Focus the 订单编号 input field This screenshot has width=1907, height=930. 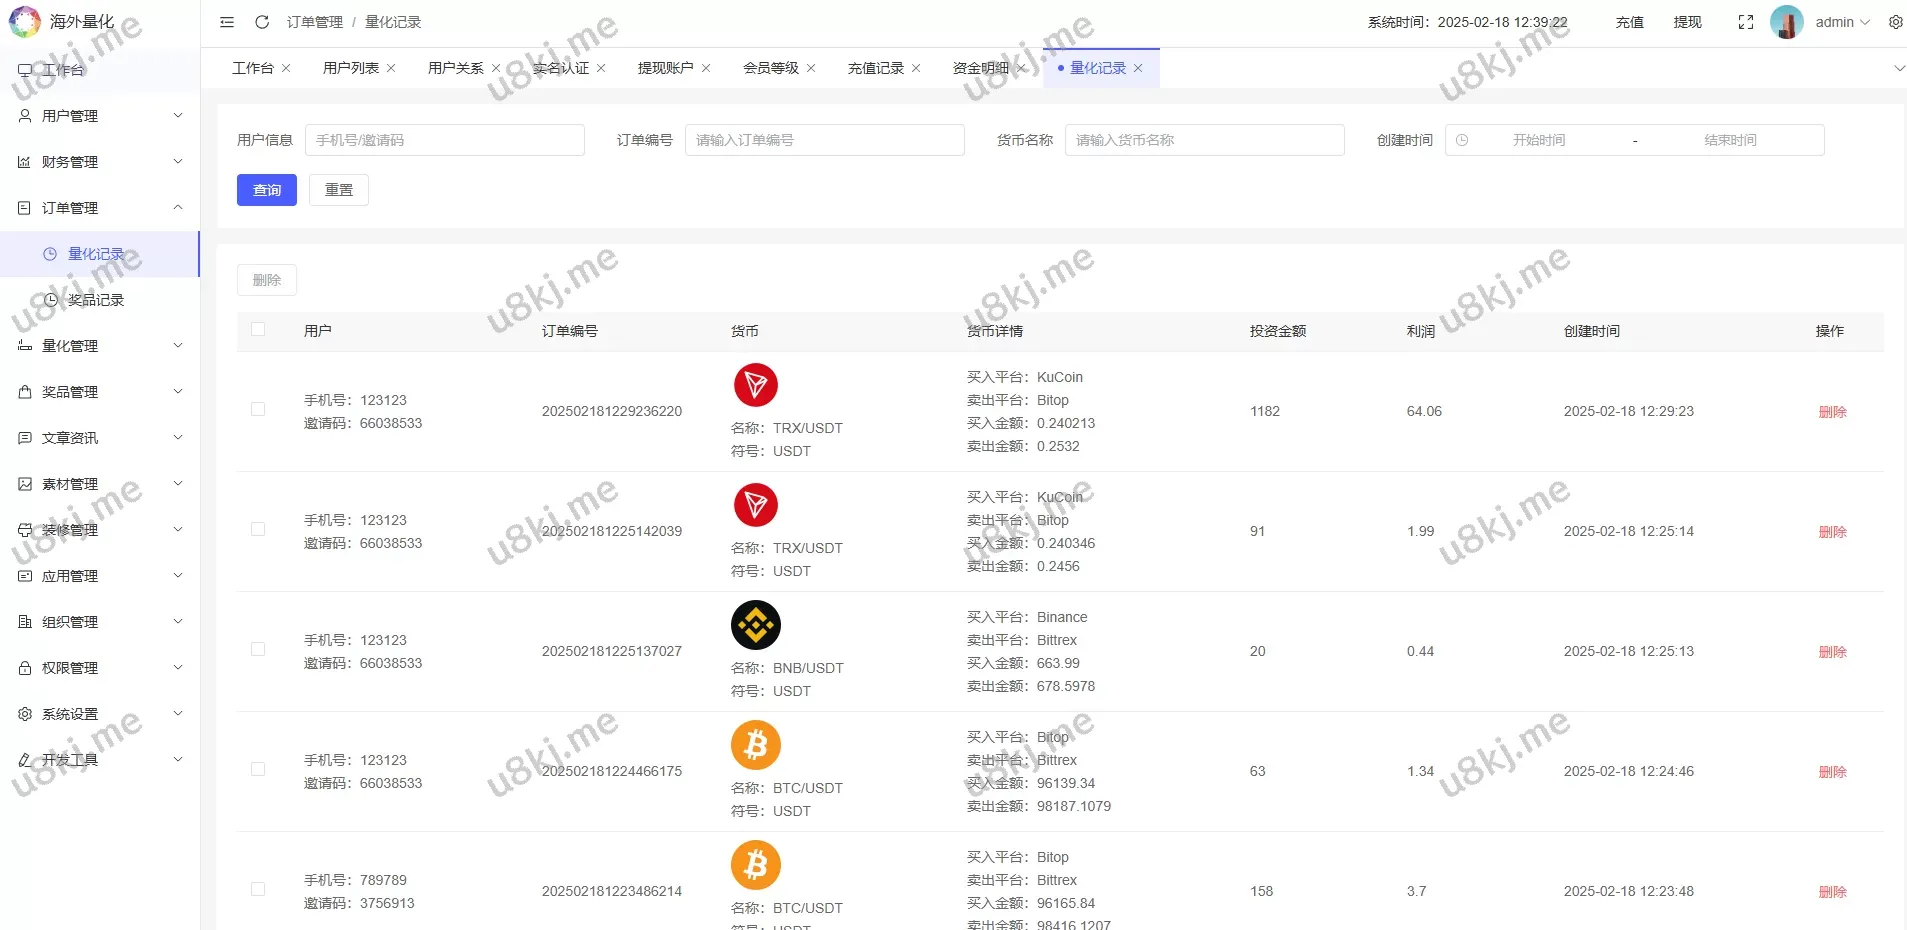(x=824, y=140)
